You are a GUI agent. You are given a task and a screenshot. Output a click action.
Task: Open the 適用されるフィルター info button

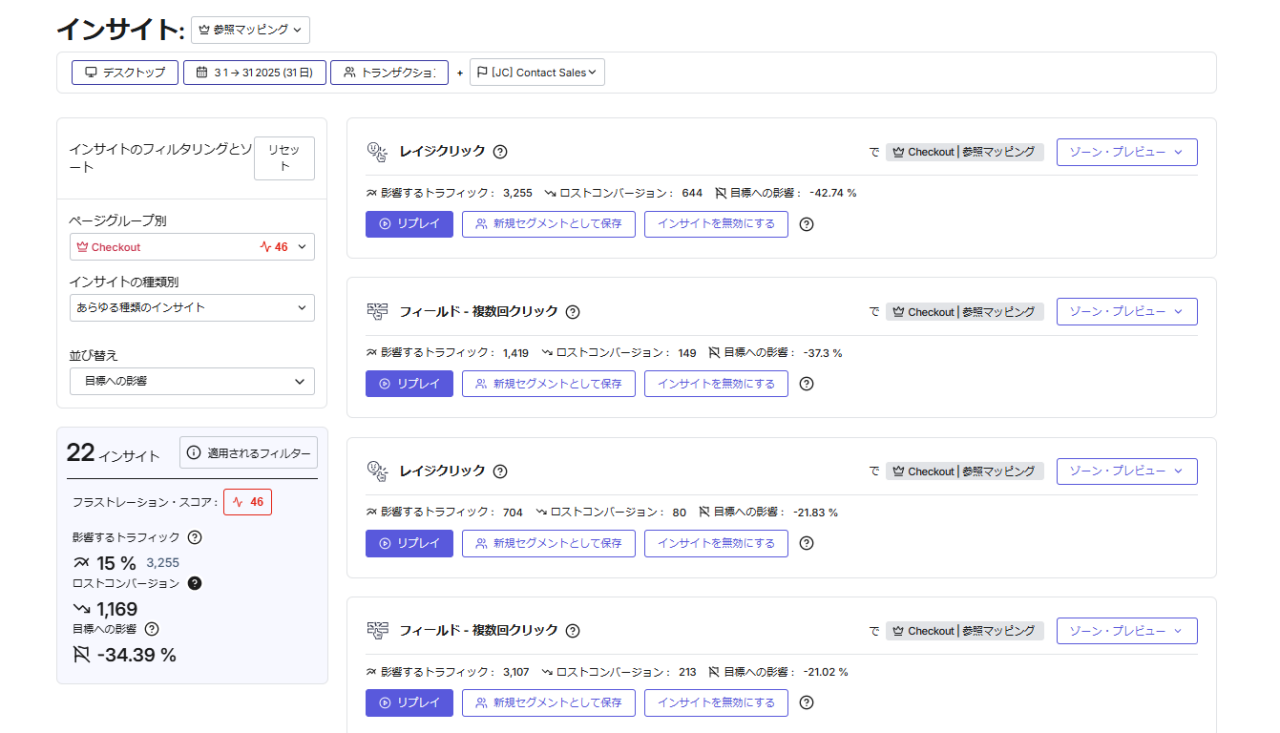[x=248, y=453]
